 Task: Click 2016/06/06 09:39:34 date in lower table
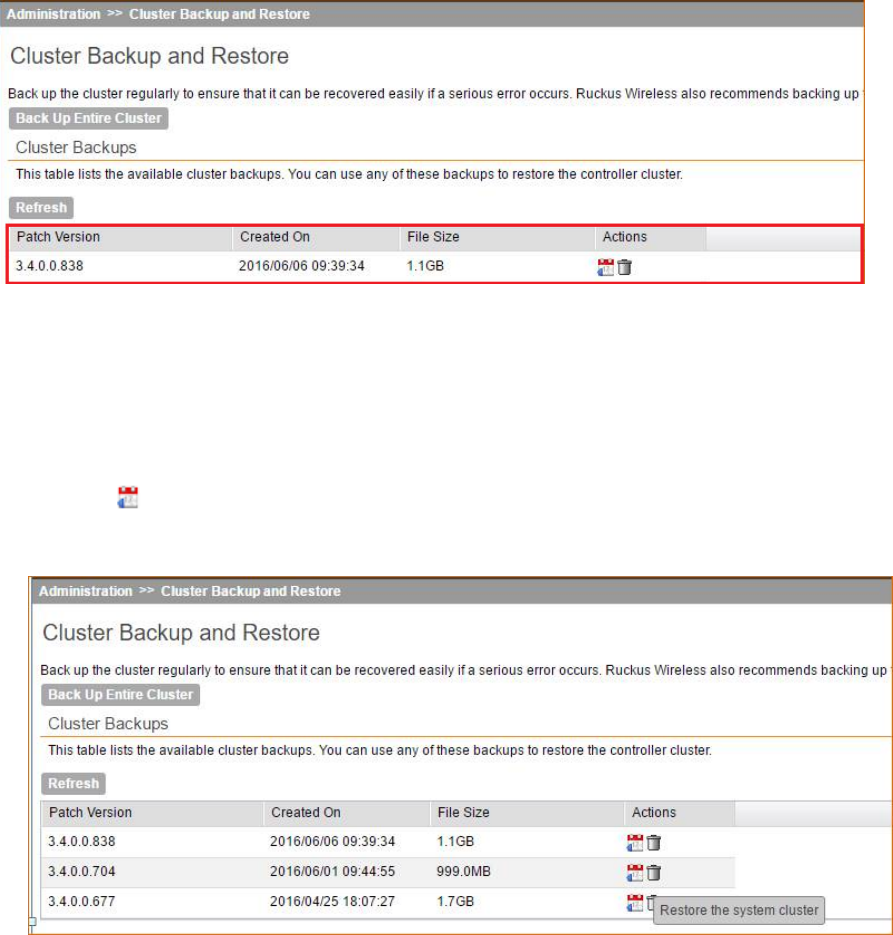point(333,841)
